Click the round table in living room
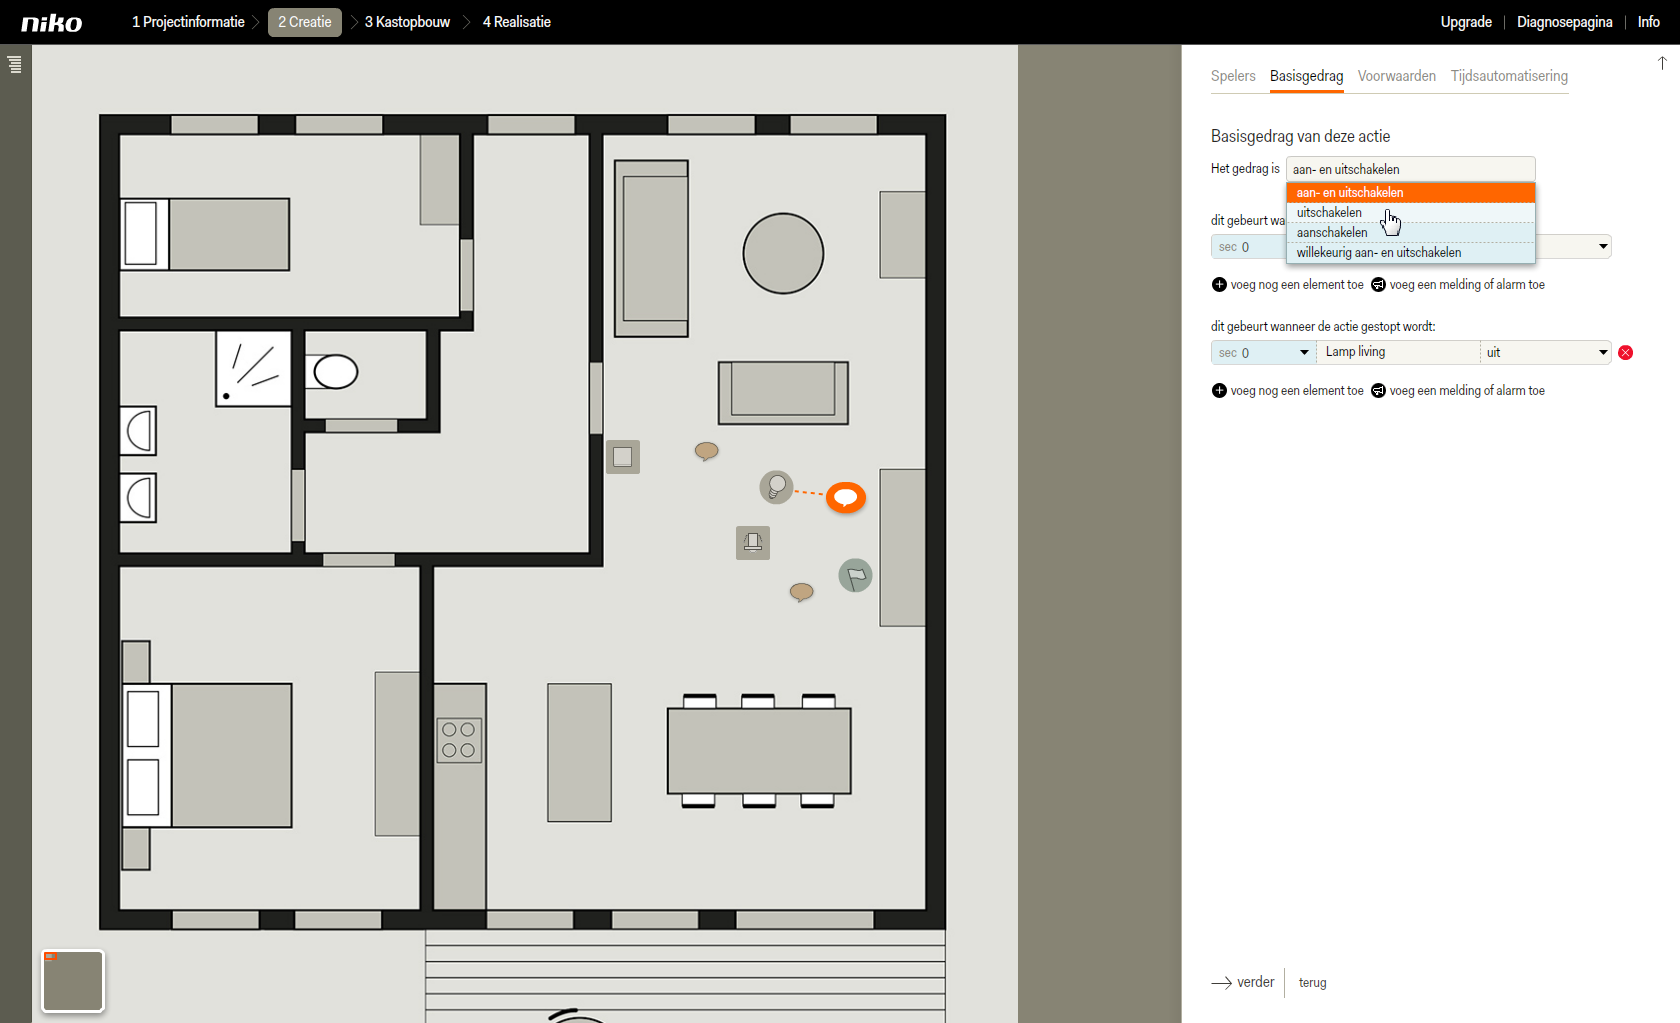 pos(783,254)
